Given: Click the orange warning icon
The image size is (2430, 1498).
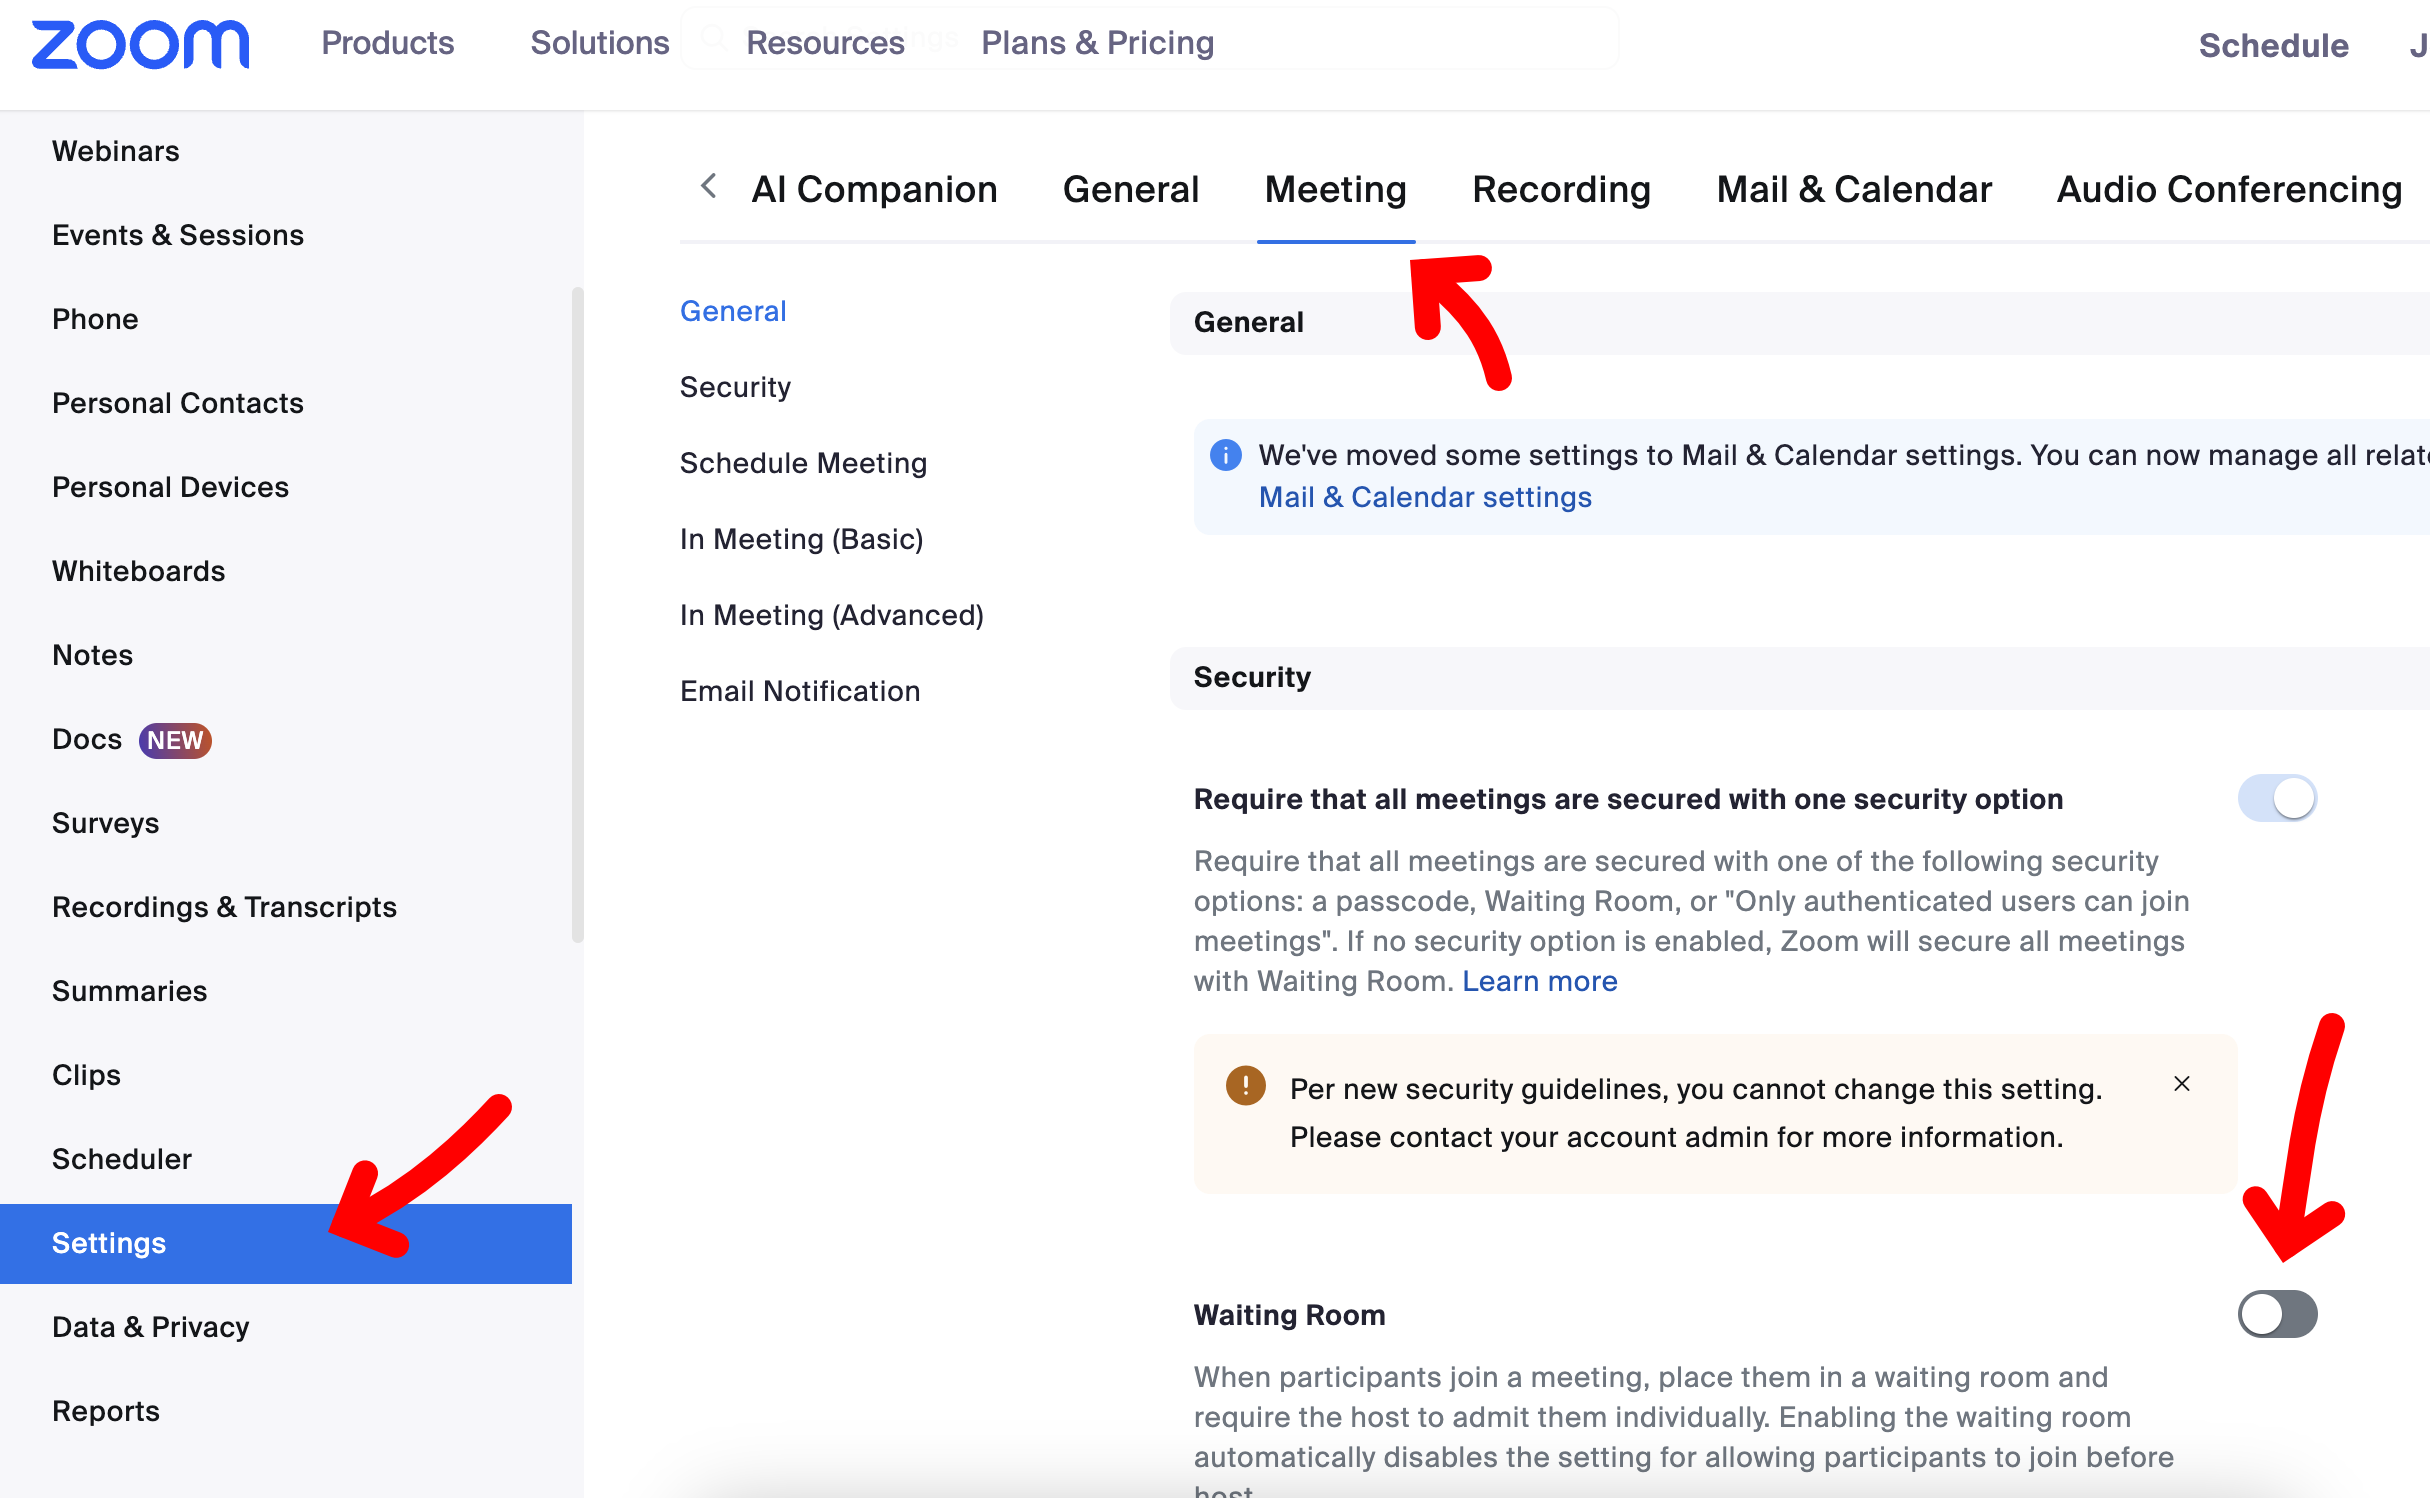Looking at the screenshot, I should click(x=1245, y=1085).
